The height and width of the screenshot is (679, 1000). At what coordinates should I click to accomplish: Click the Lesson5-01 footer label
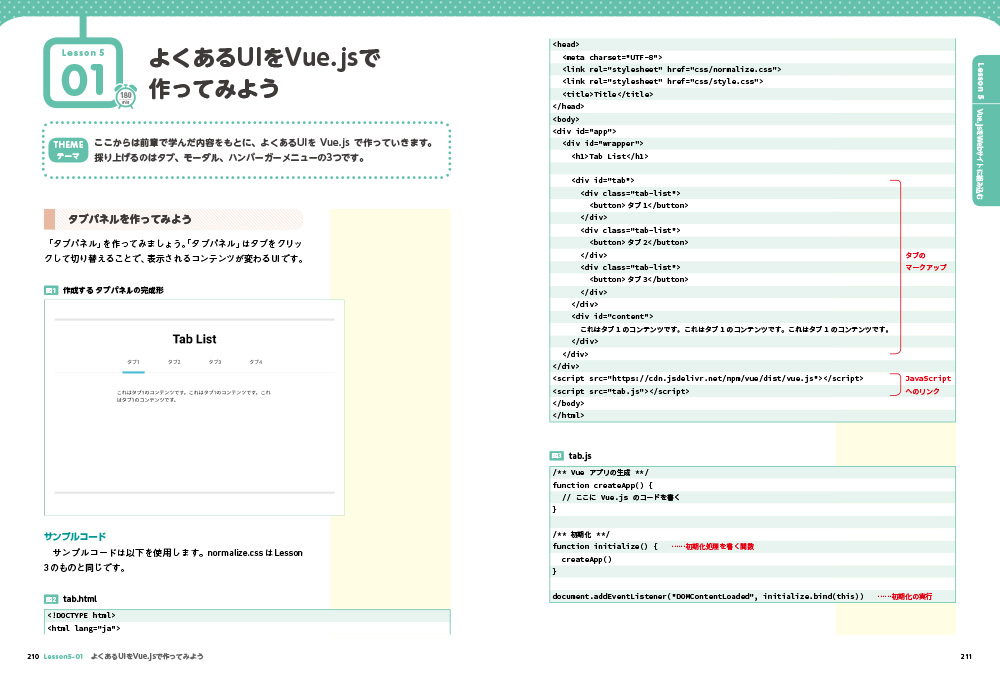(x=63, y=656)
